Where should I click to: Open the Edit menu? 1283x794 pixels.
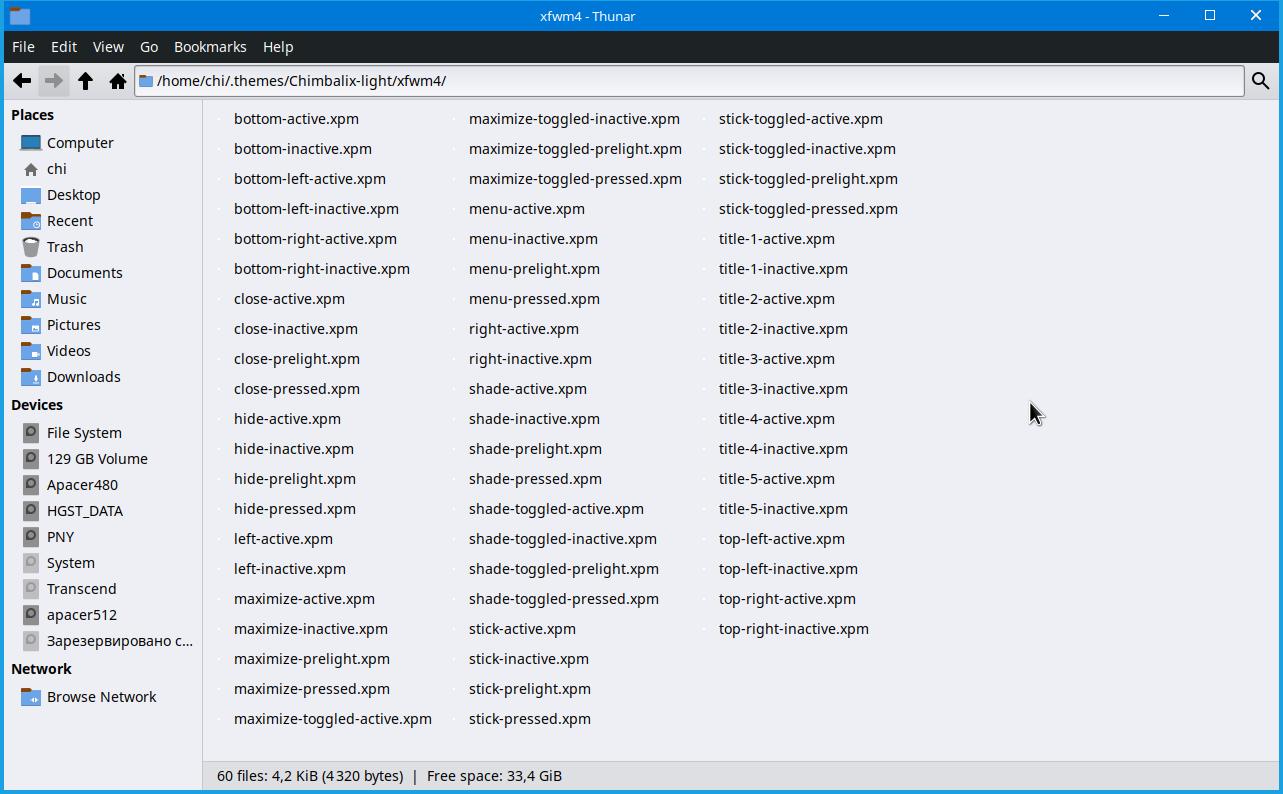pos(64,47)
